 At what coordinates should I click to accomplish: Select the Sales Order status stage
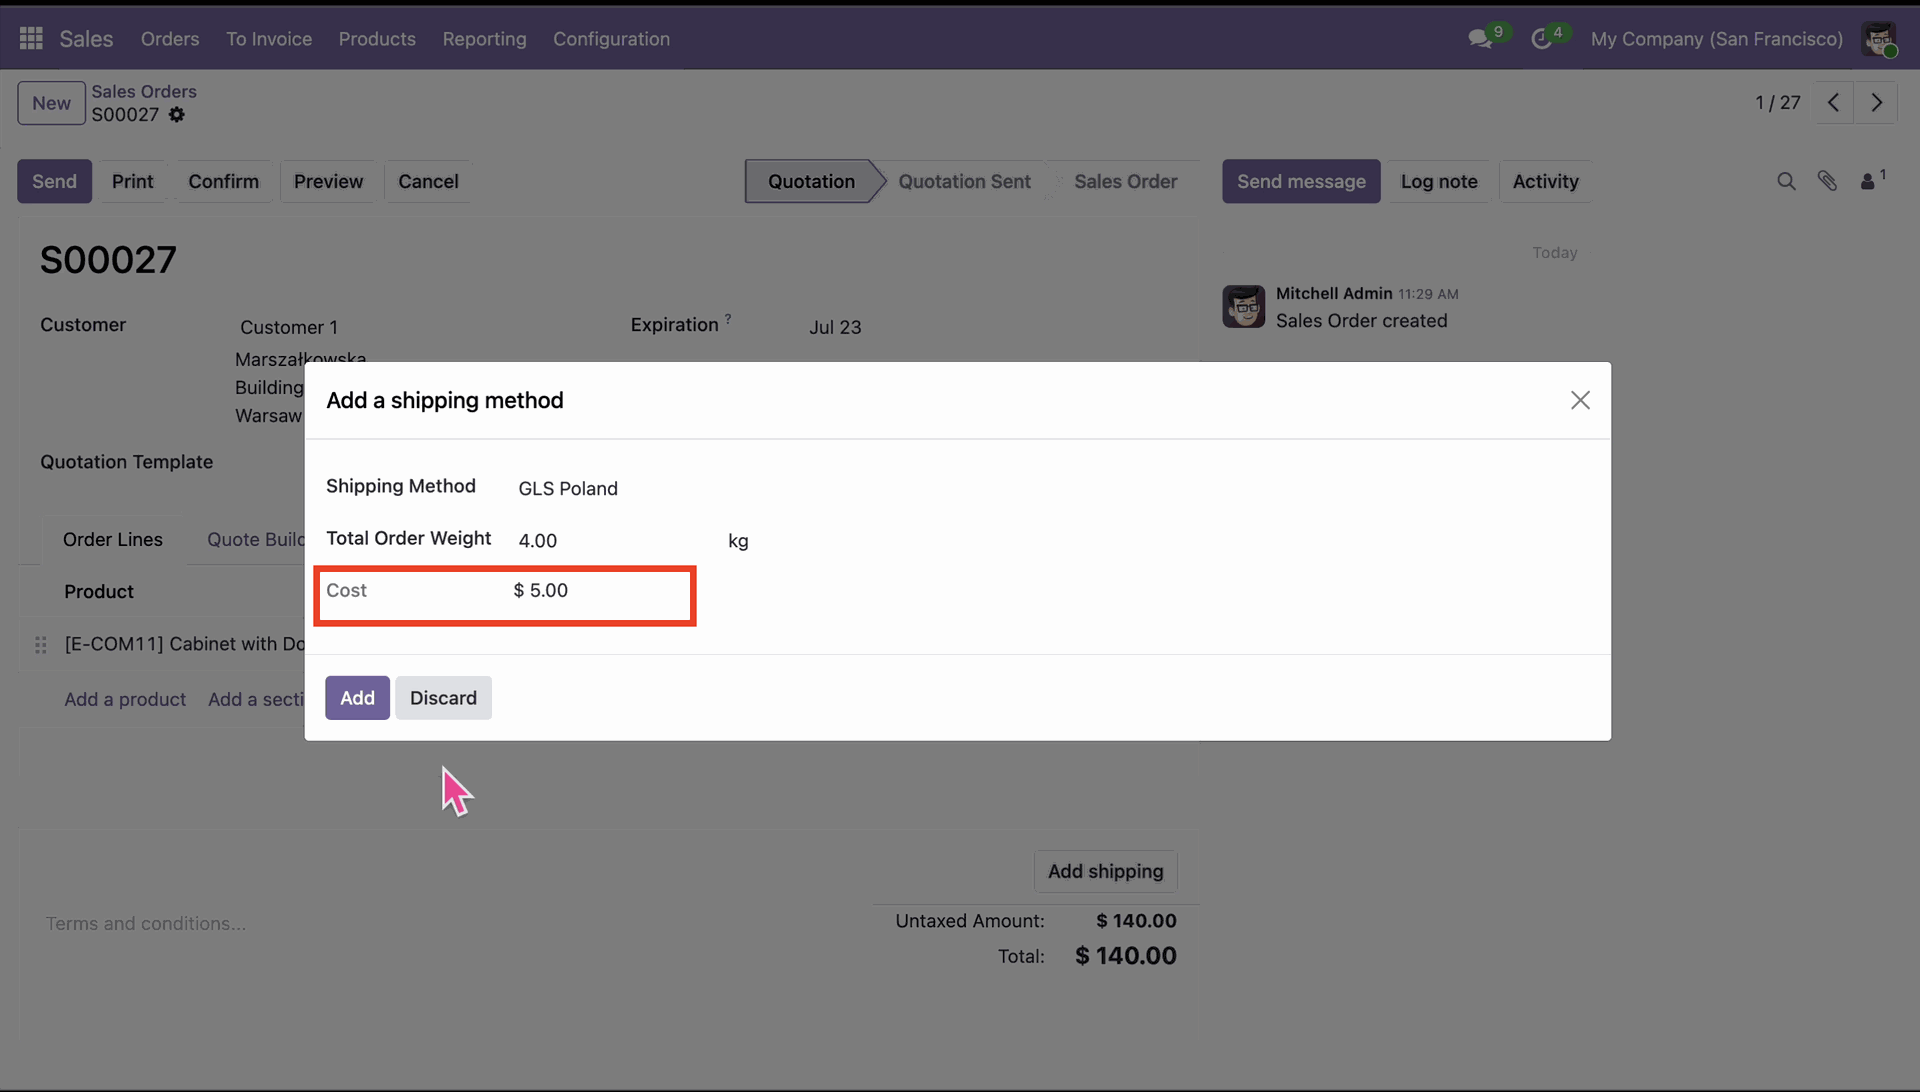1125,181
